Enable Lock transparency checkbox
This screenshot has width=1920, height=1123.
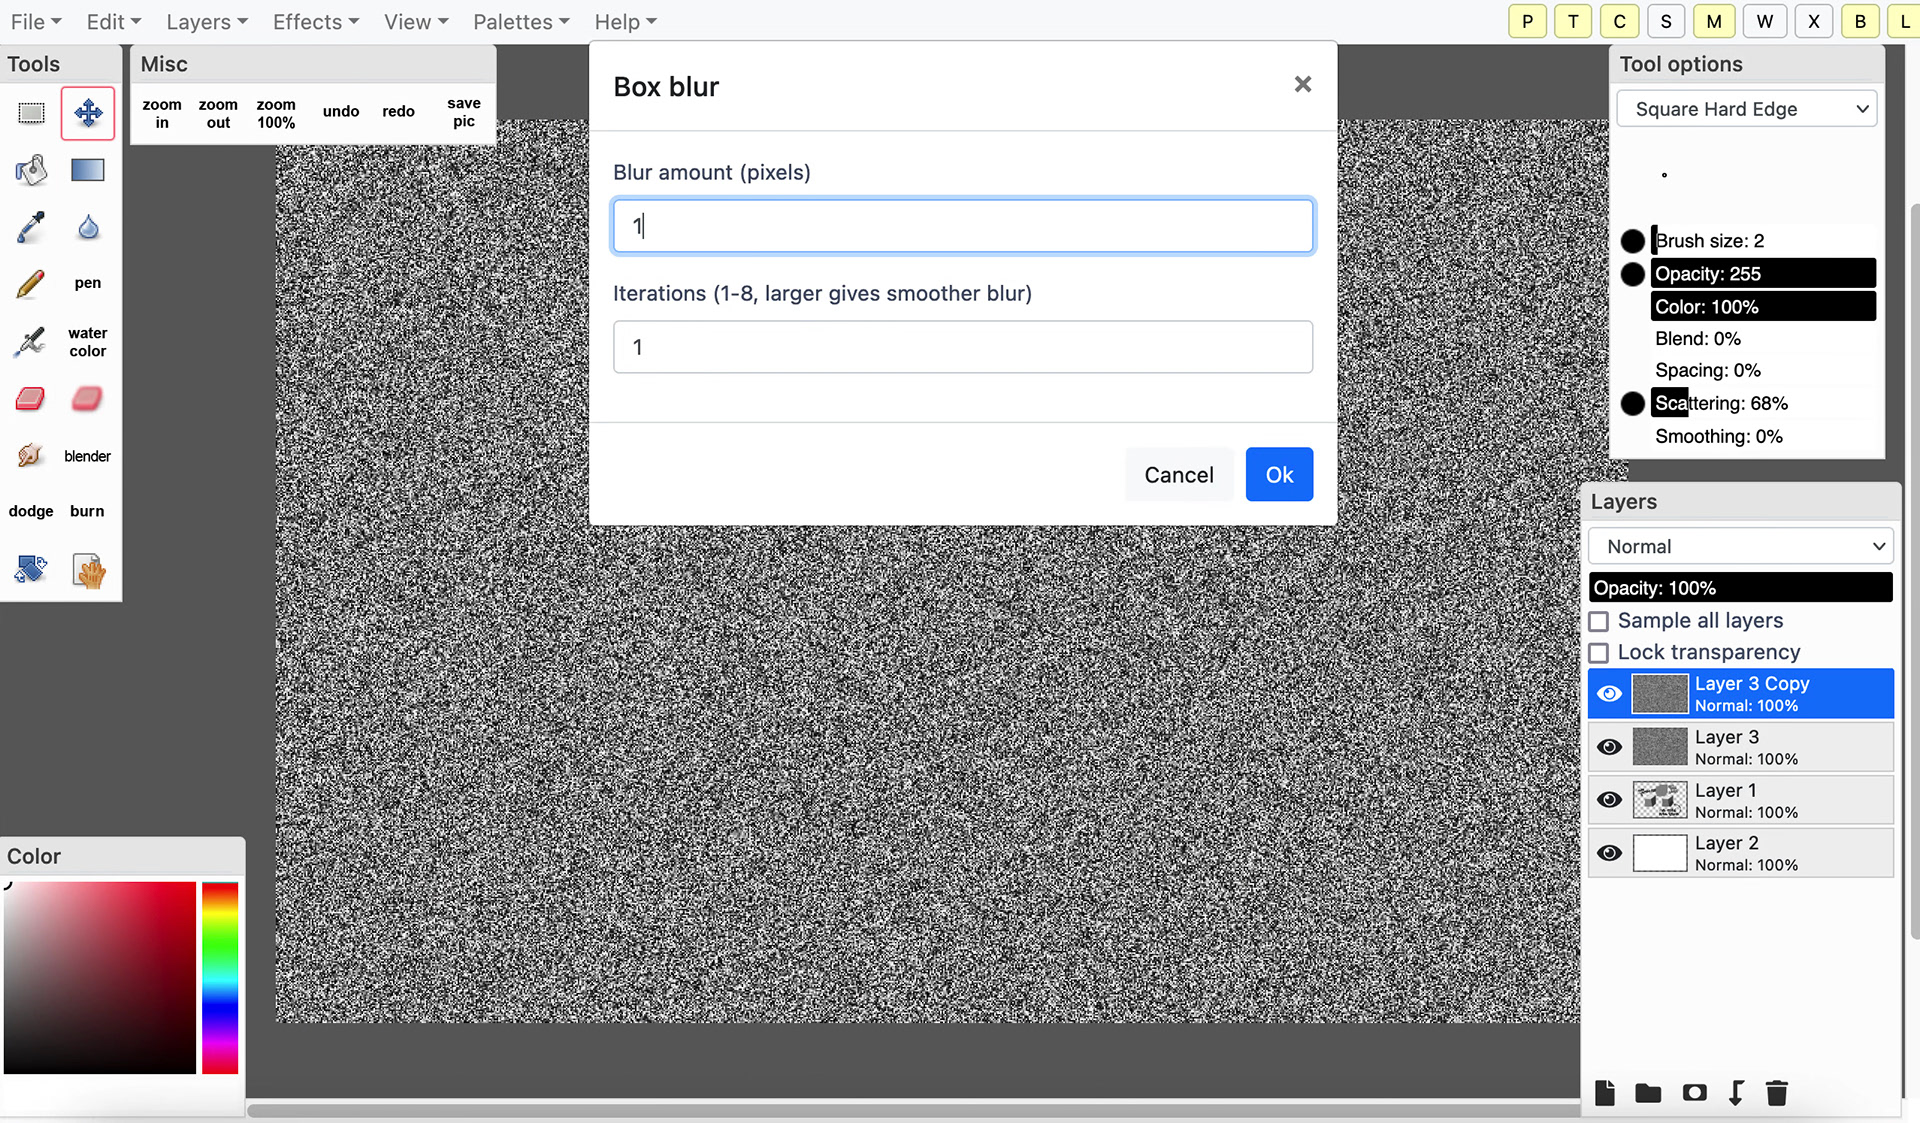pyautogui.click(x=1599, y=653)
